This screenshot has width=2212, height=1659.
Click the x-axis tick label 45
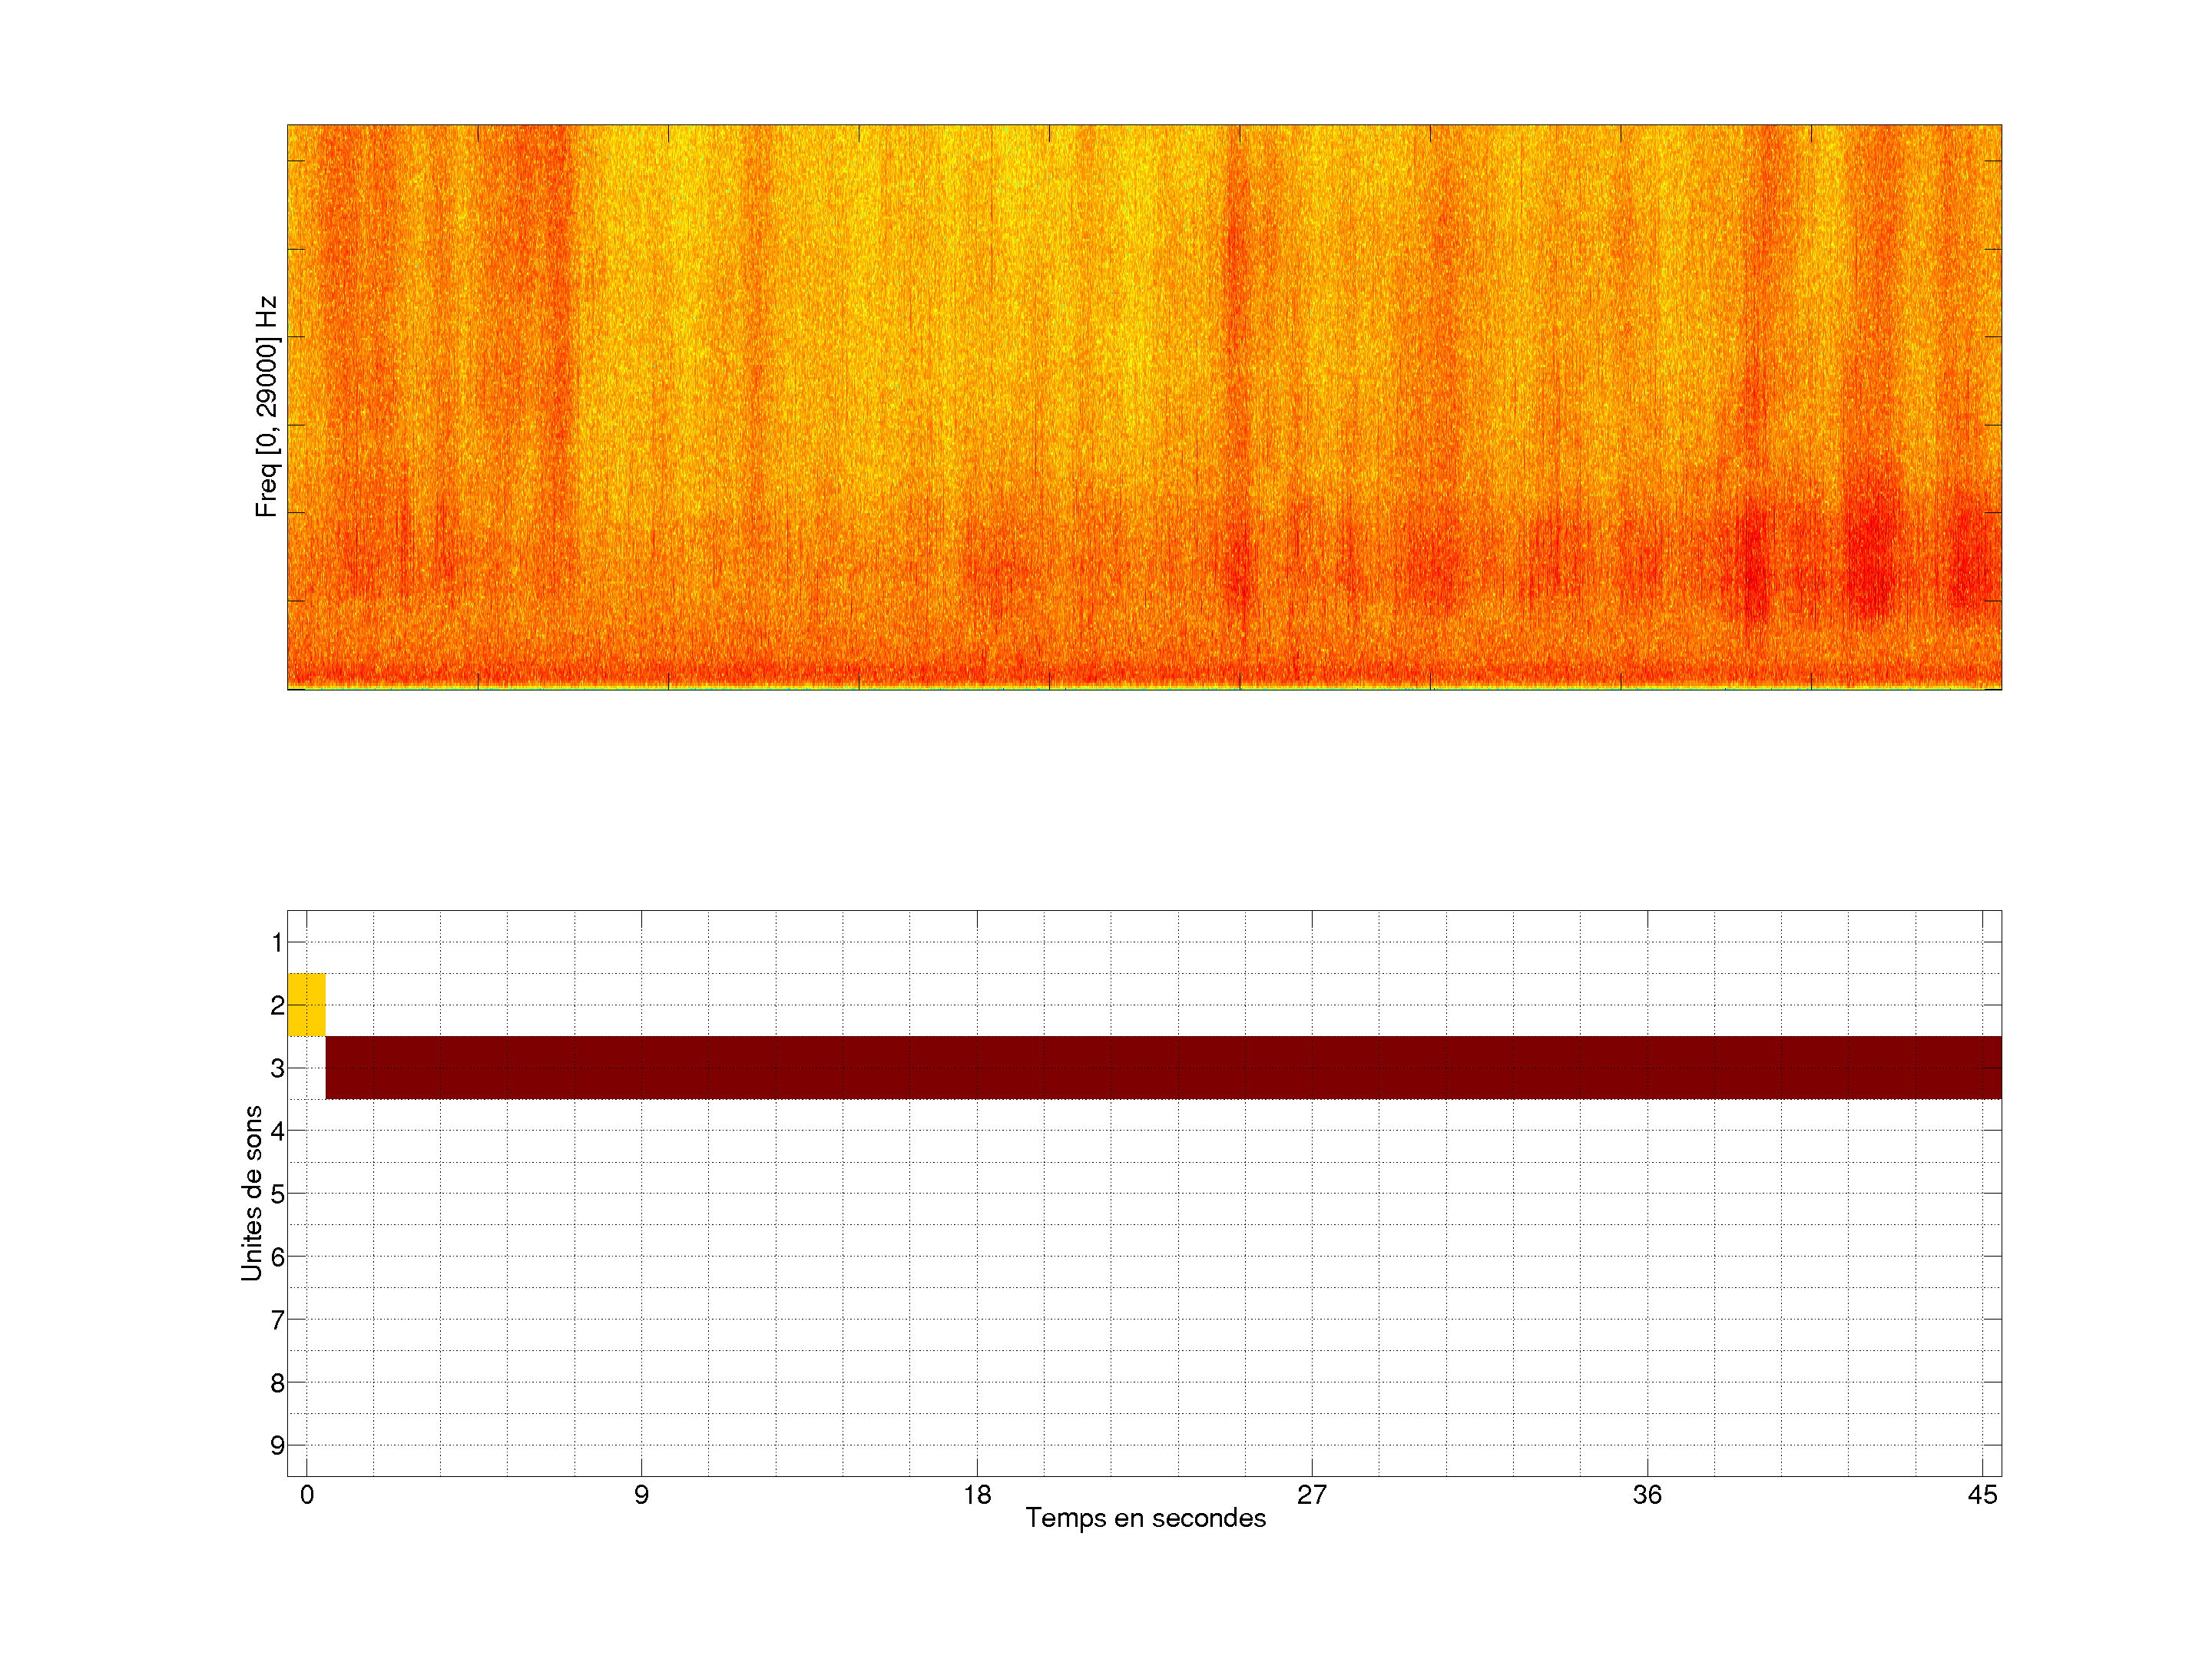pos(1982,1495)
